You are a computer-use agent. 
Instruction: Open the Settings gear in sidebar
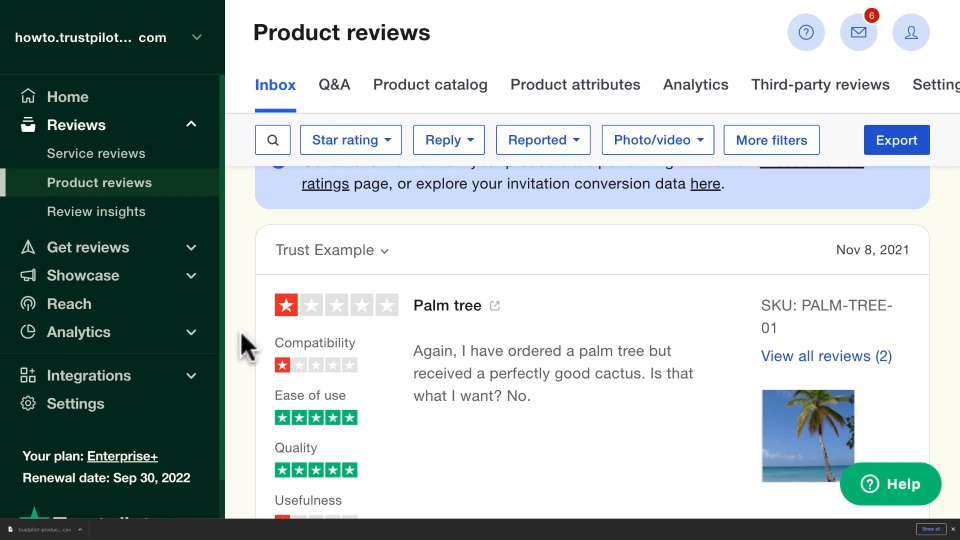pyautogui.click(x=28, y=404)
